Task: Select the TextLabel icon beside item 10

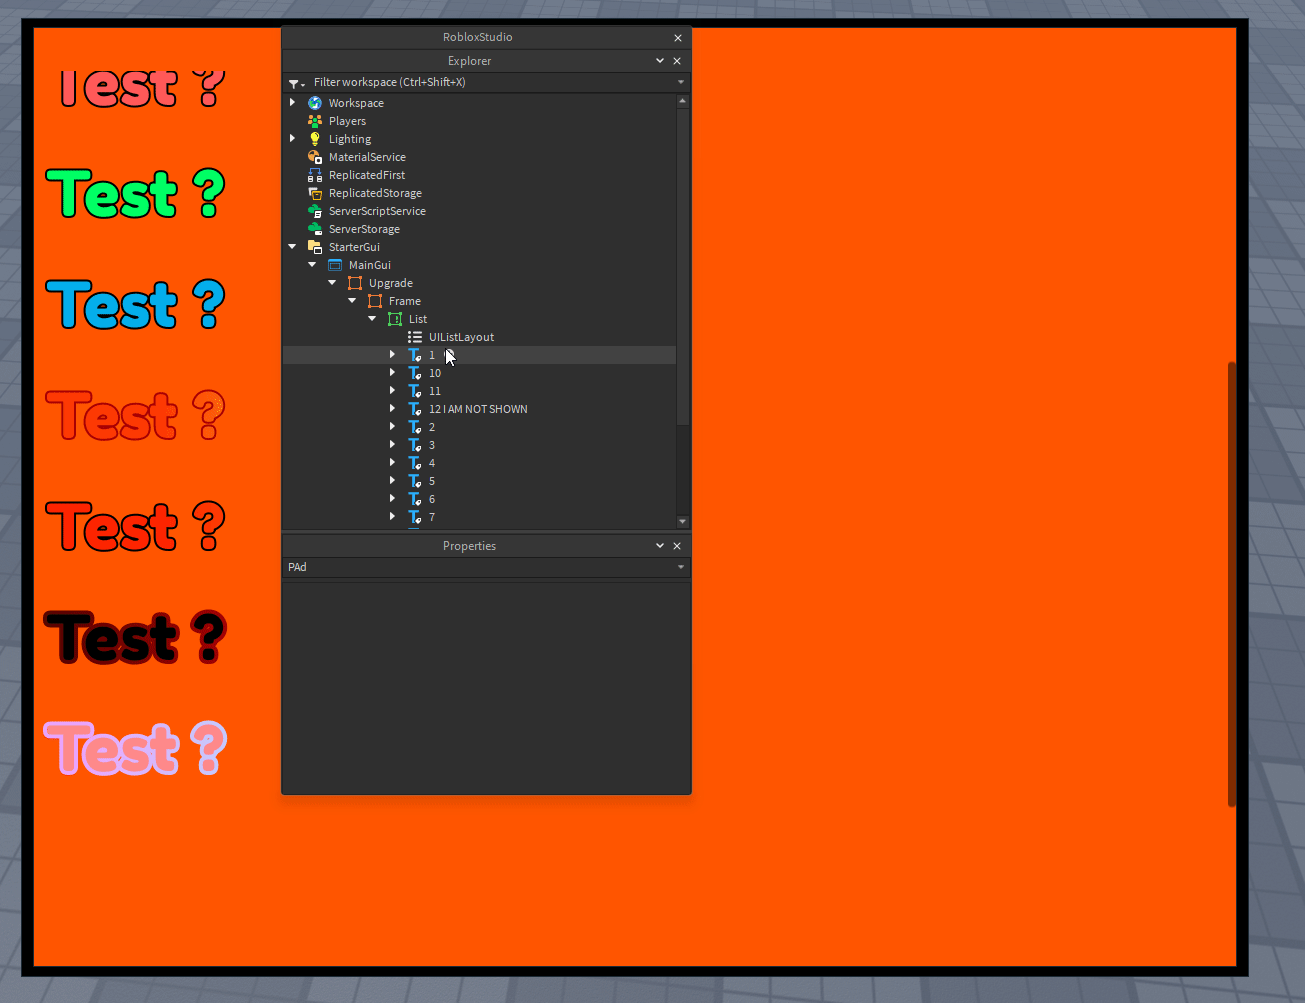Action: pyautogui.click(x=415, y=372)
